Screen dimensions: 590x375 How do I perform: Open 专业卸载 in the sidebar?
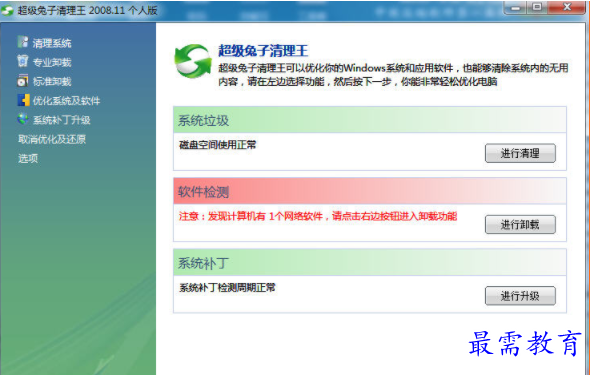pos(52,62)
